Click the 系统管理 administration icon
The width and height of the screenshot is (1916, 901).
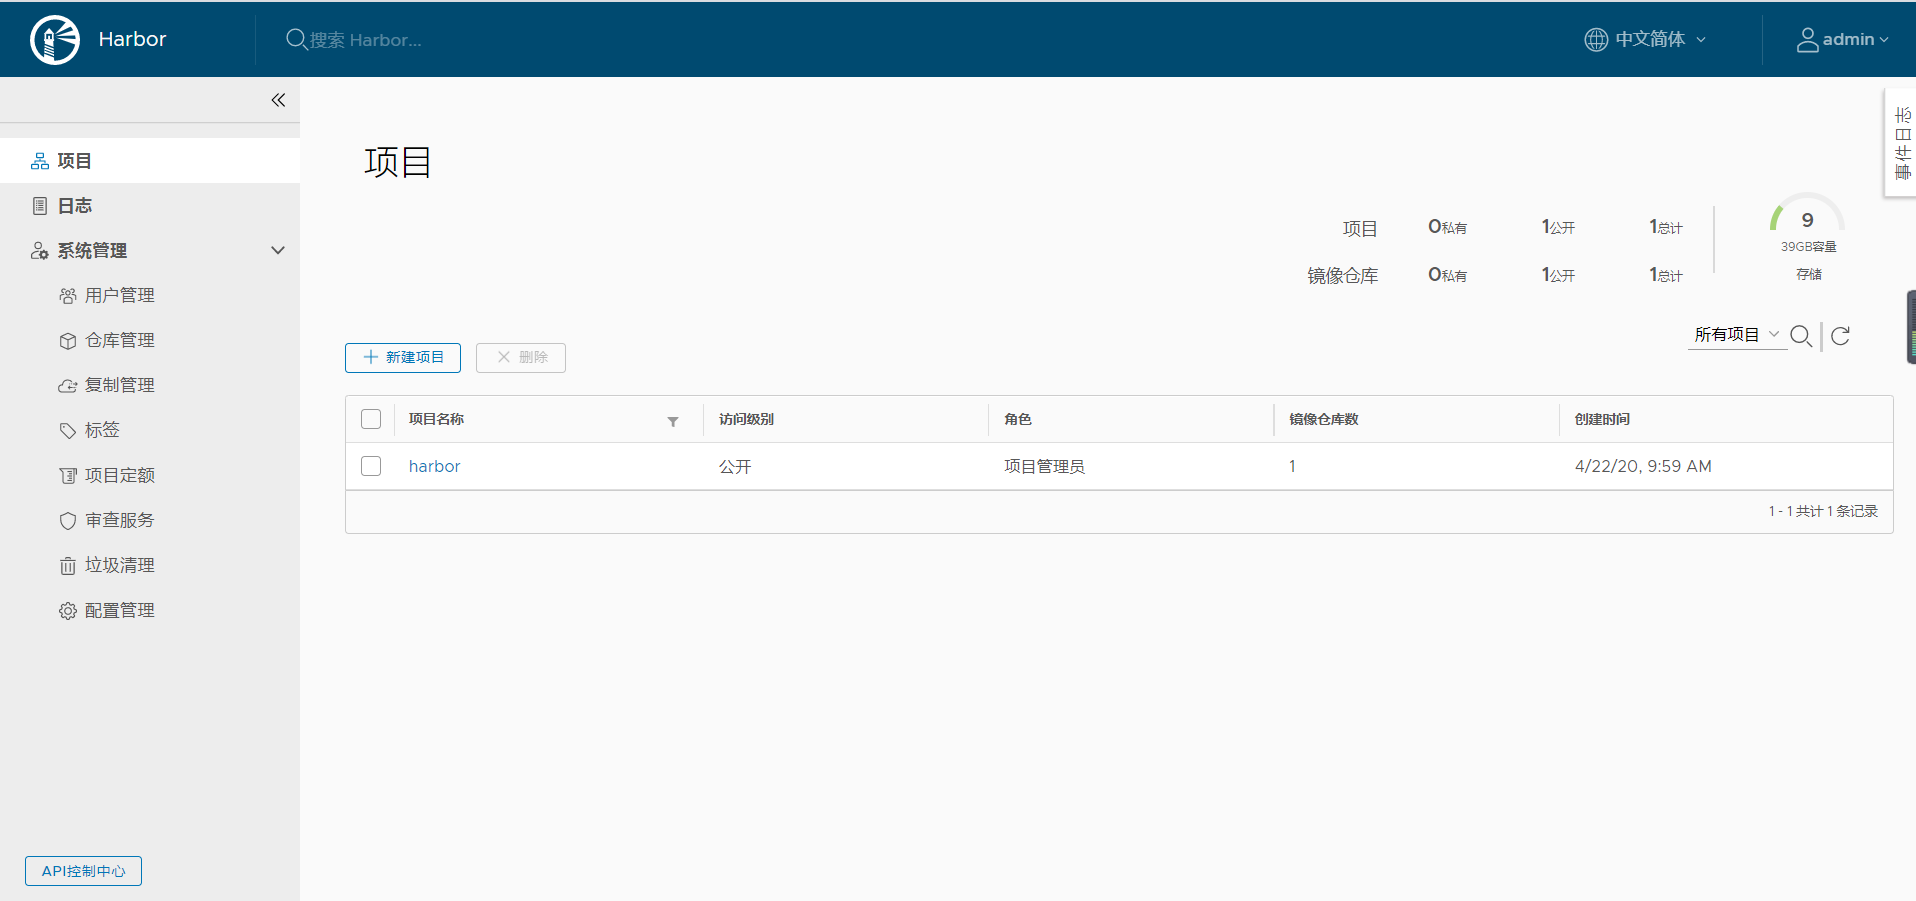tap(40, 251)
